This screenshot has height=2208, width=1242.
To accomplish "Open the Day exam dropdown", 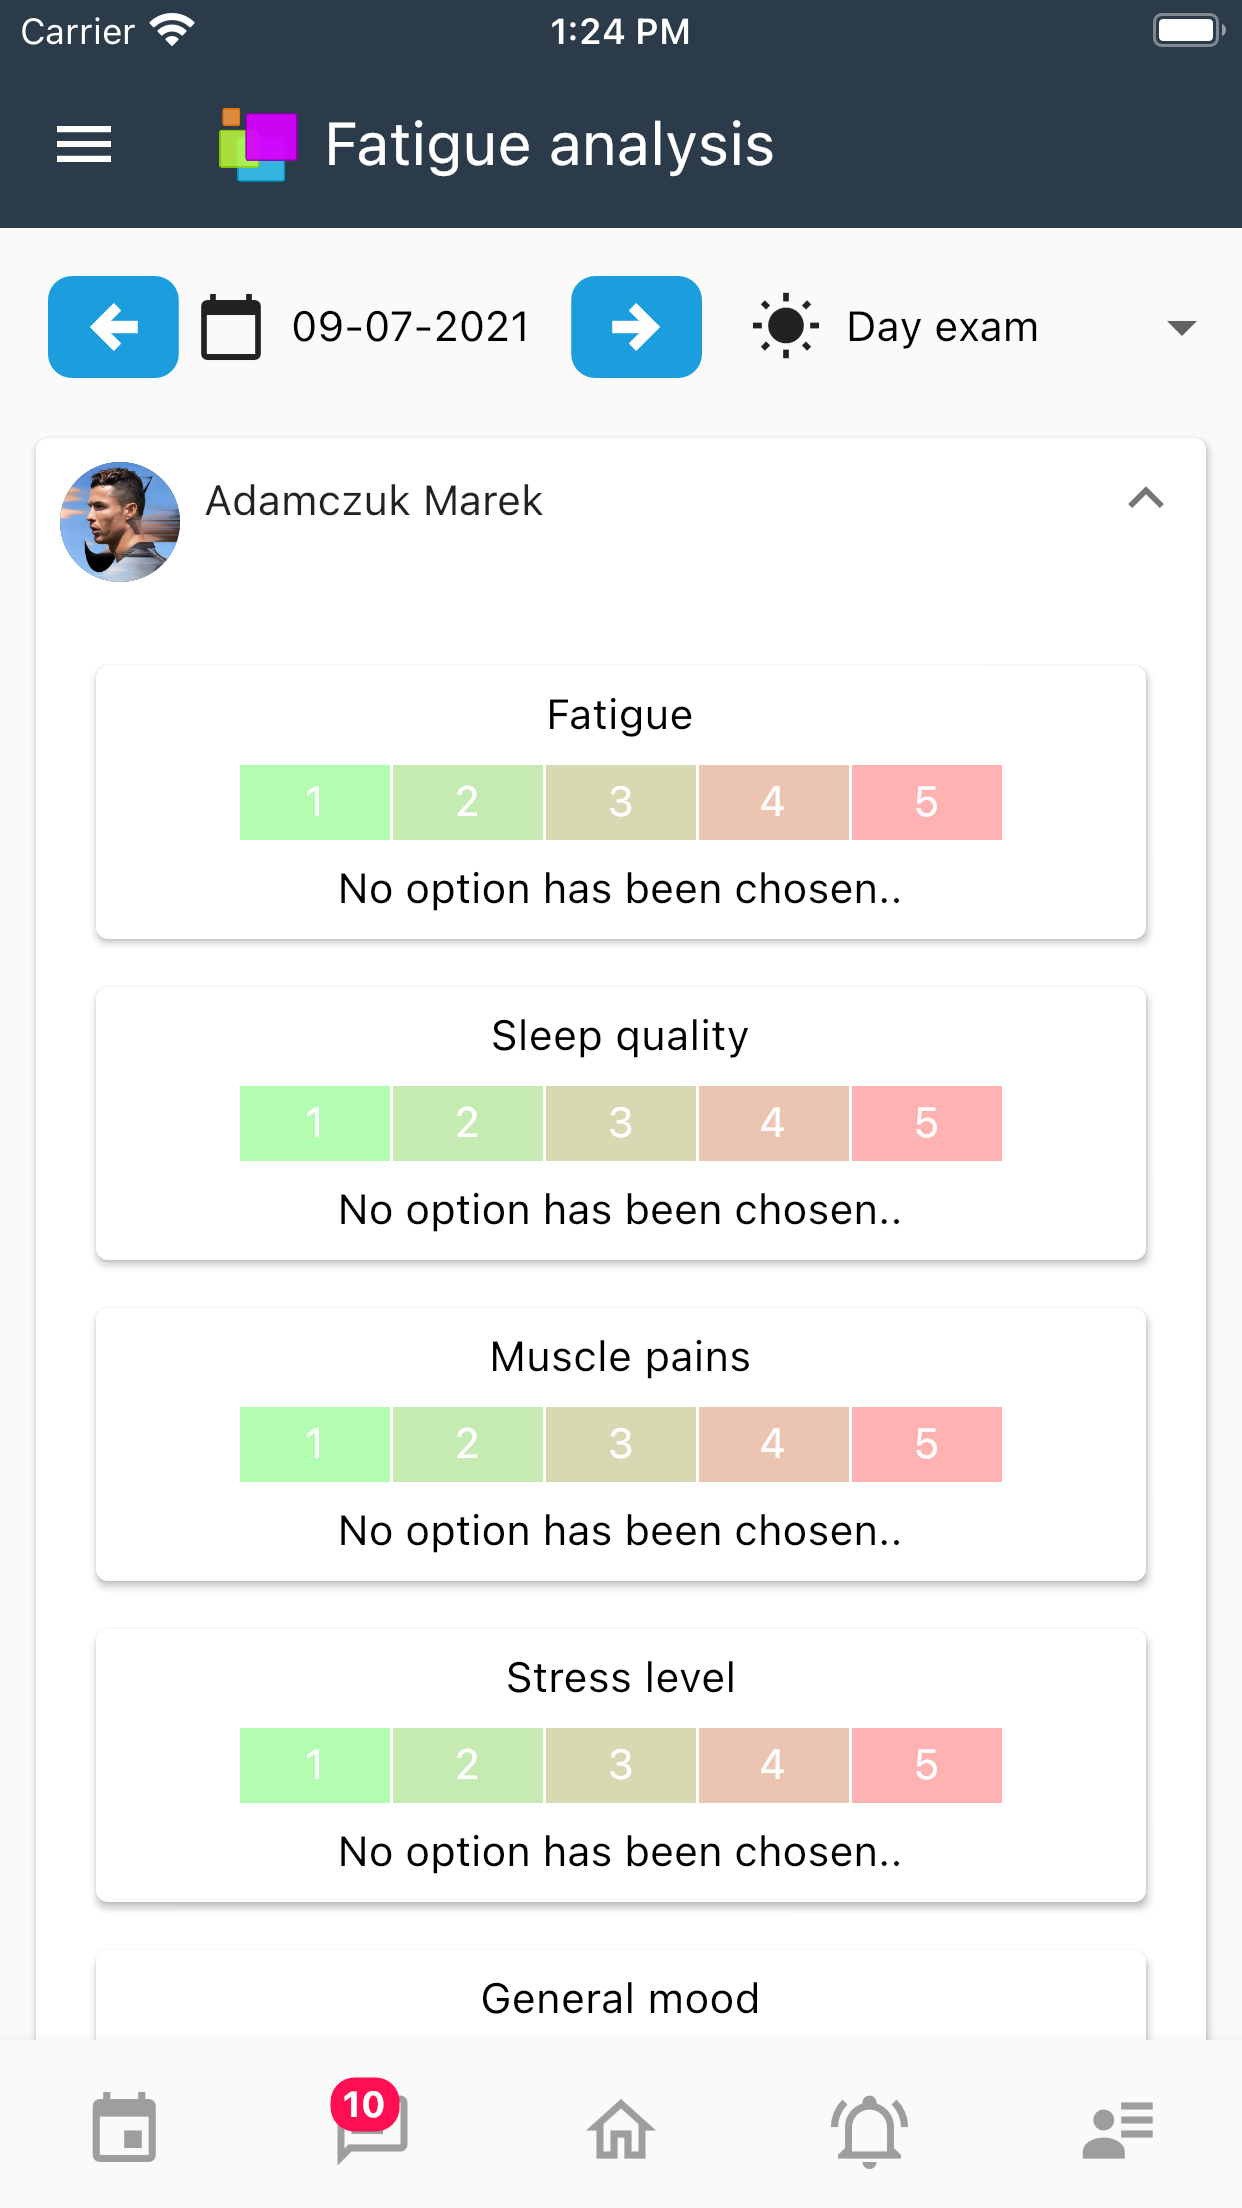I will (975, 327).
